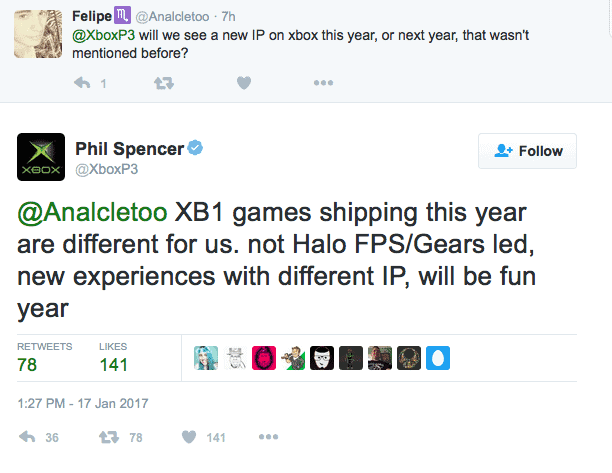Open more options on Felipe's tweet
Viewport: 612px width, 473px height.
pyautogui.click(x=322, y=83)
